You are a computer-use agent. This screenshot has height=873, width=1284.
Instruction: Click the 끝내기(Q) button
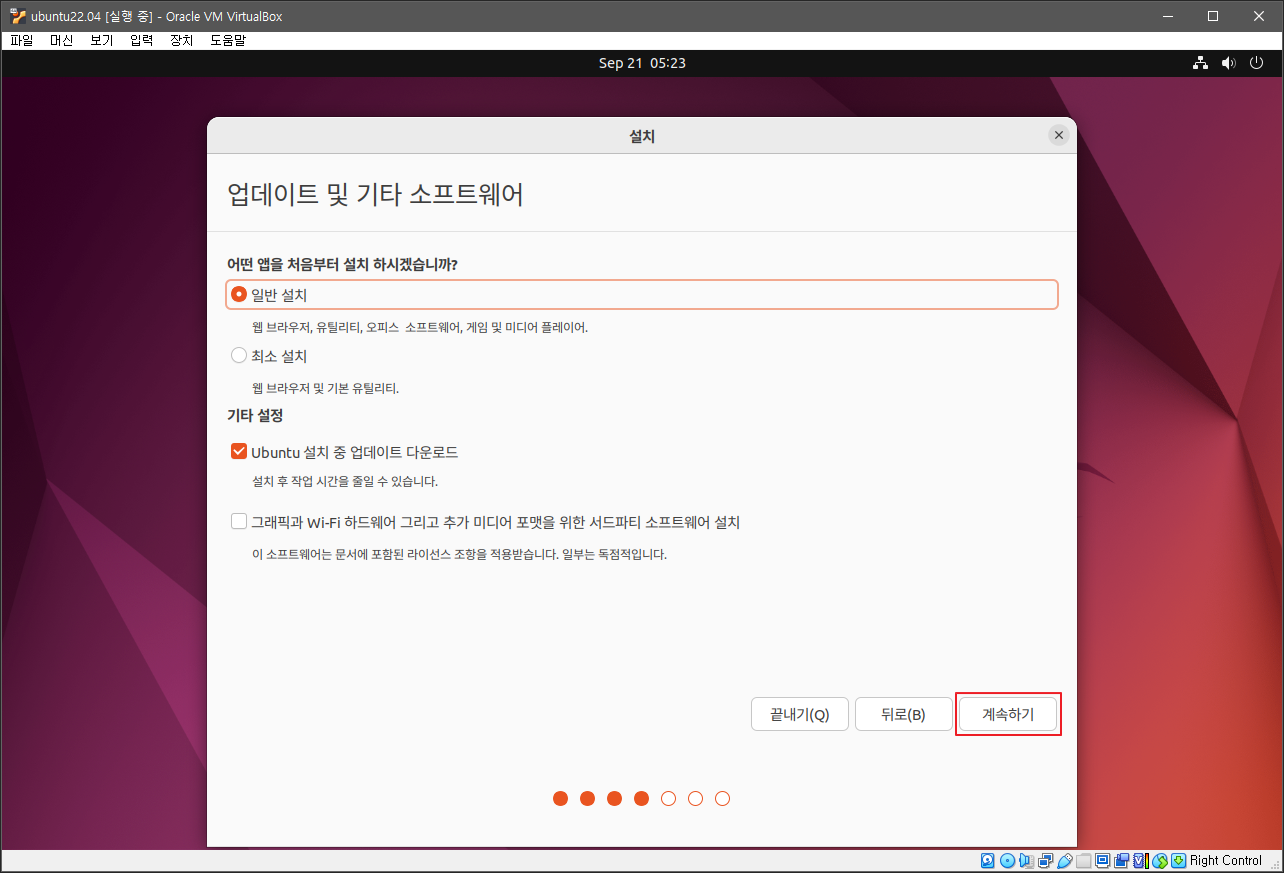pyautogui.click(x=800, y=714)
